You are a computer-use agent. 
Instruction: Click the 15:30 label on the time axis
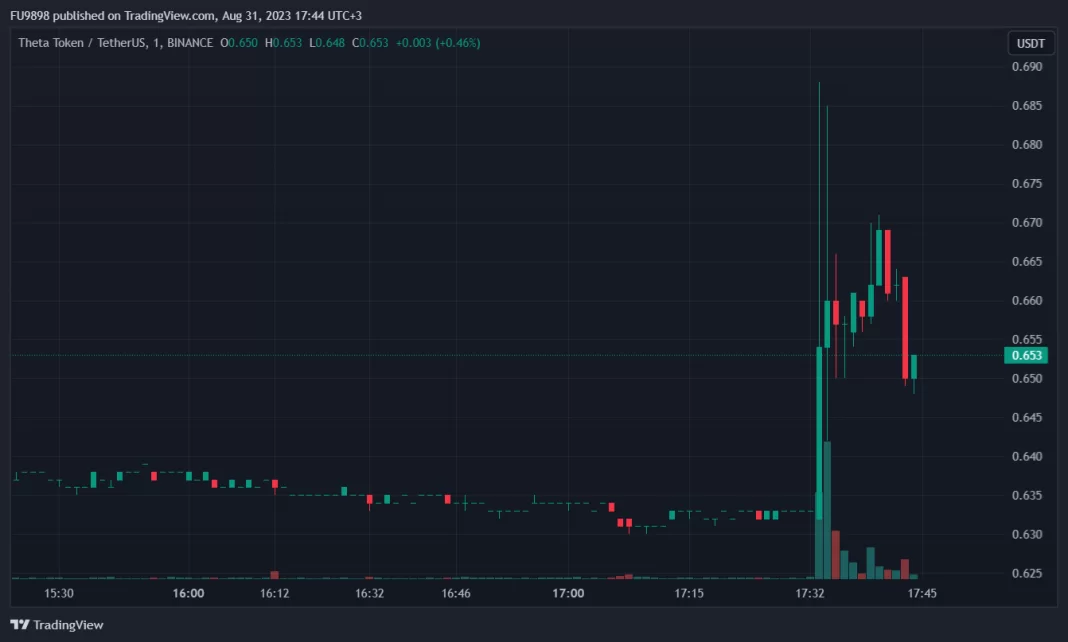59,593
